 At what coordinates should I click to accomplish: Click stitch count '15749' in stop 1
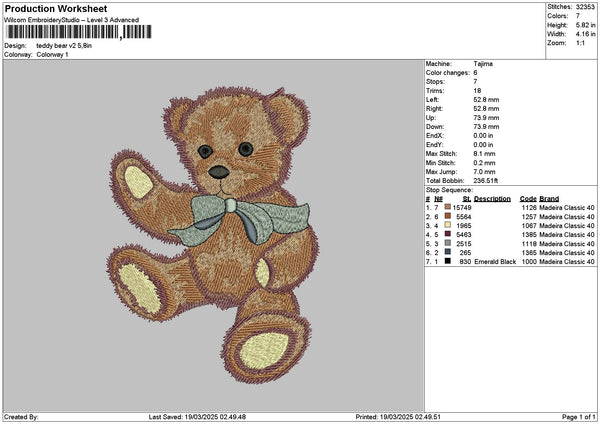[462, 208]
